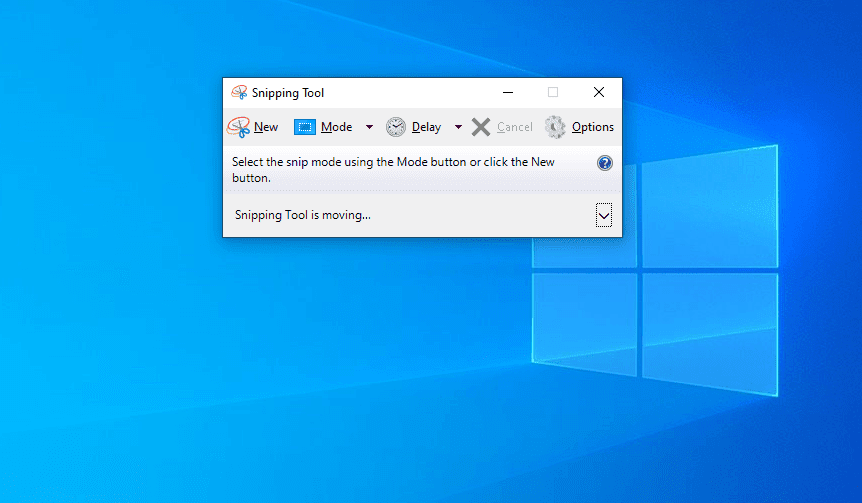
Task: Click the Cancel X icon
Action: [481, 127]
